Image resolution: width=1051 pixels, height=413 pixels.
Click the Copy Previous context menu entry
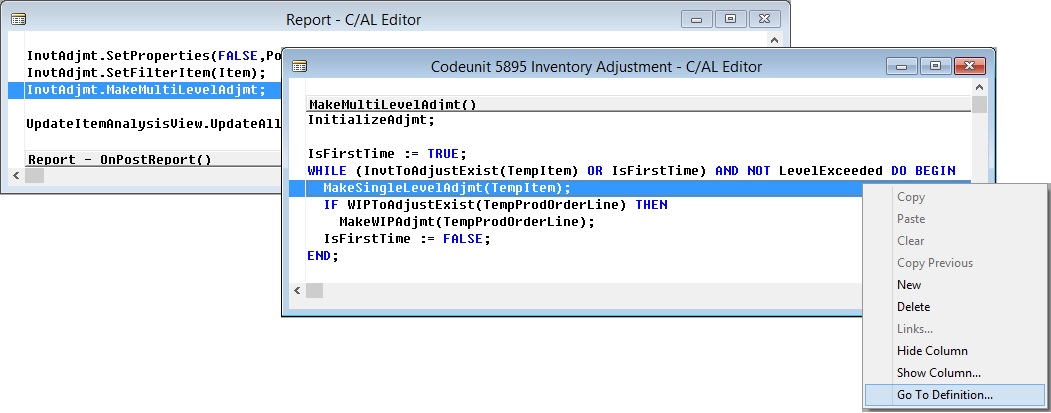point(934,263)
